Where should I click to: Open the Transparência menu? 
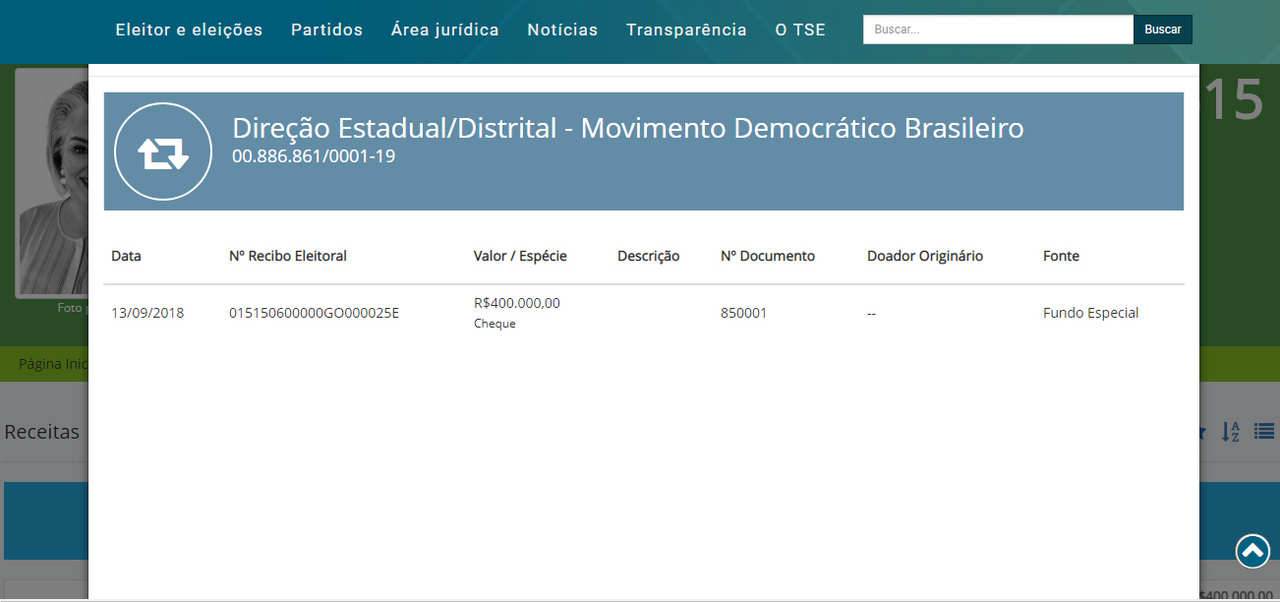(x=686, y=30)
